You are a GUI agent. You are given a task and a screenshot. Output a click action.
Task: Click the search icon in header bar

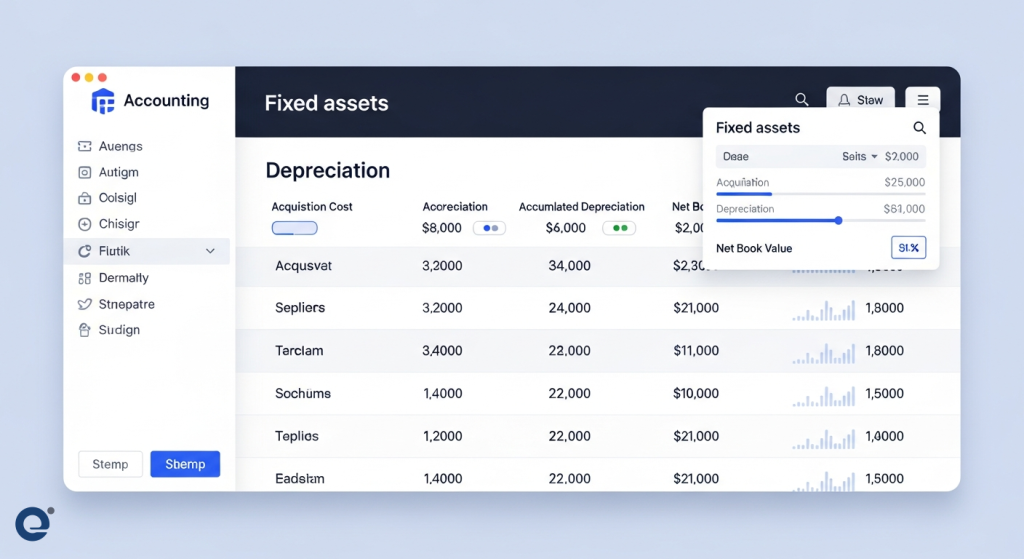click(x=801, y=100)
